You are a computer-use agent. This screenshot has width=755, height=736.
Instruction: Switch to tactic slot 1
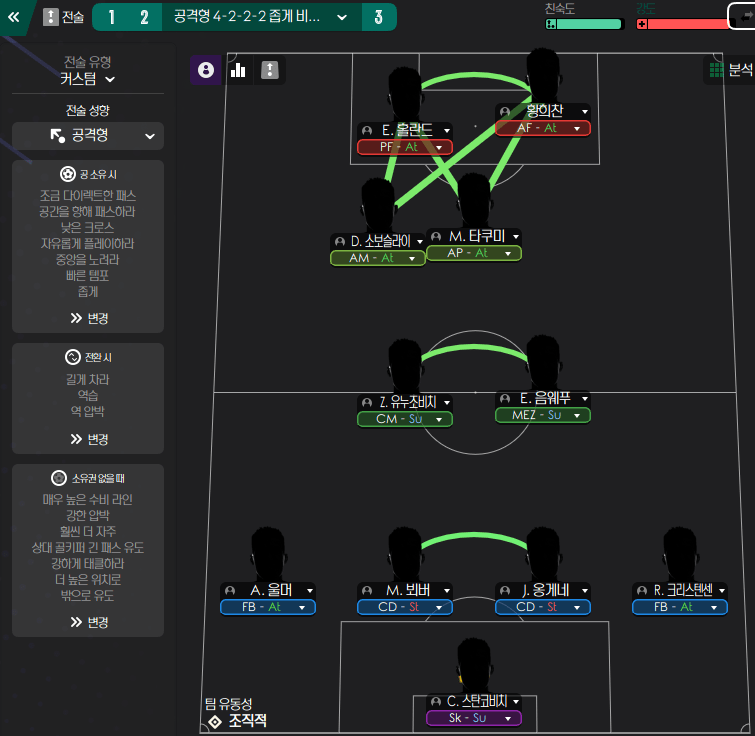[112, 17]
